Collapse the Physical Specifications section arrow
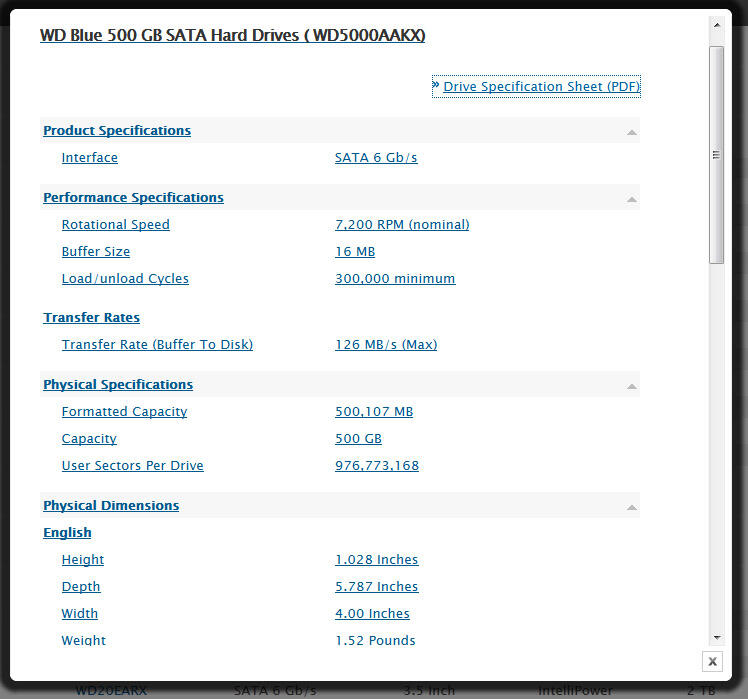The width and height of the screenshot is (748, 699). (x=632, y=386)
